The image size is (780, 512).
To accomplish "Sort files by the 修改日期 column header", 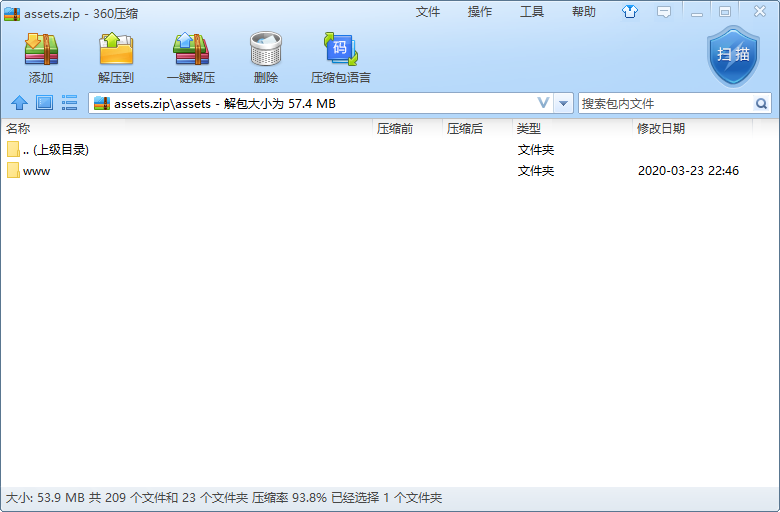I will (660, 129).
